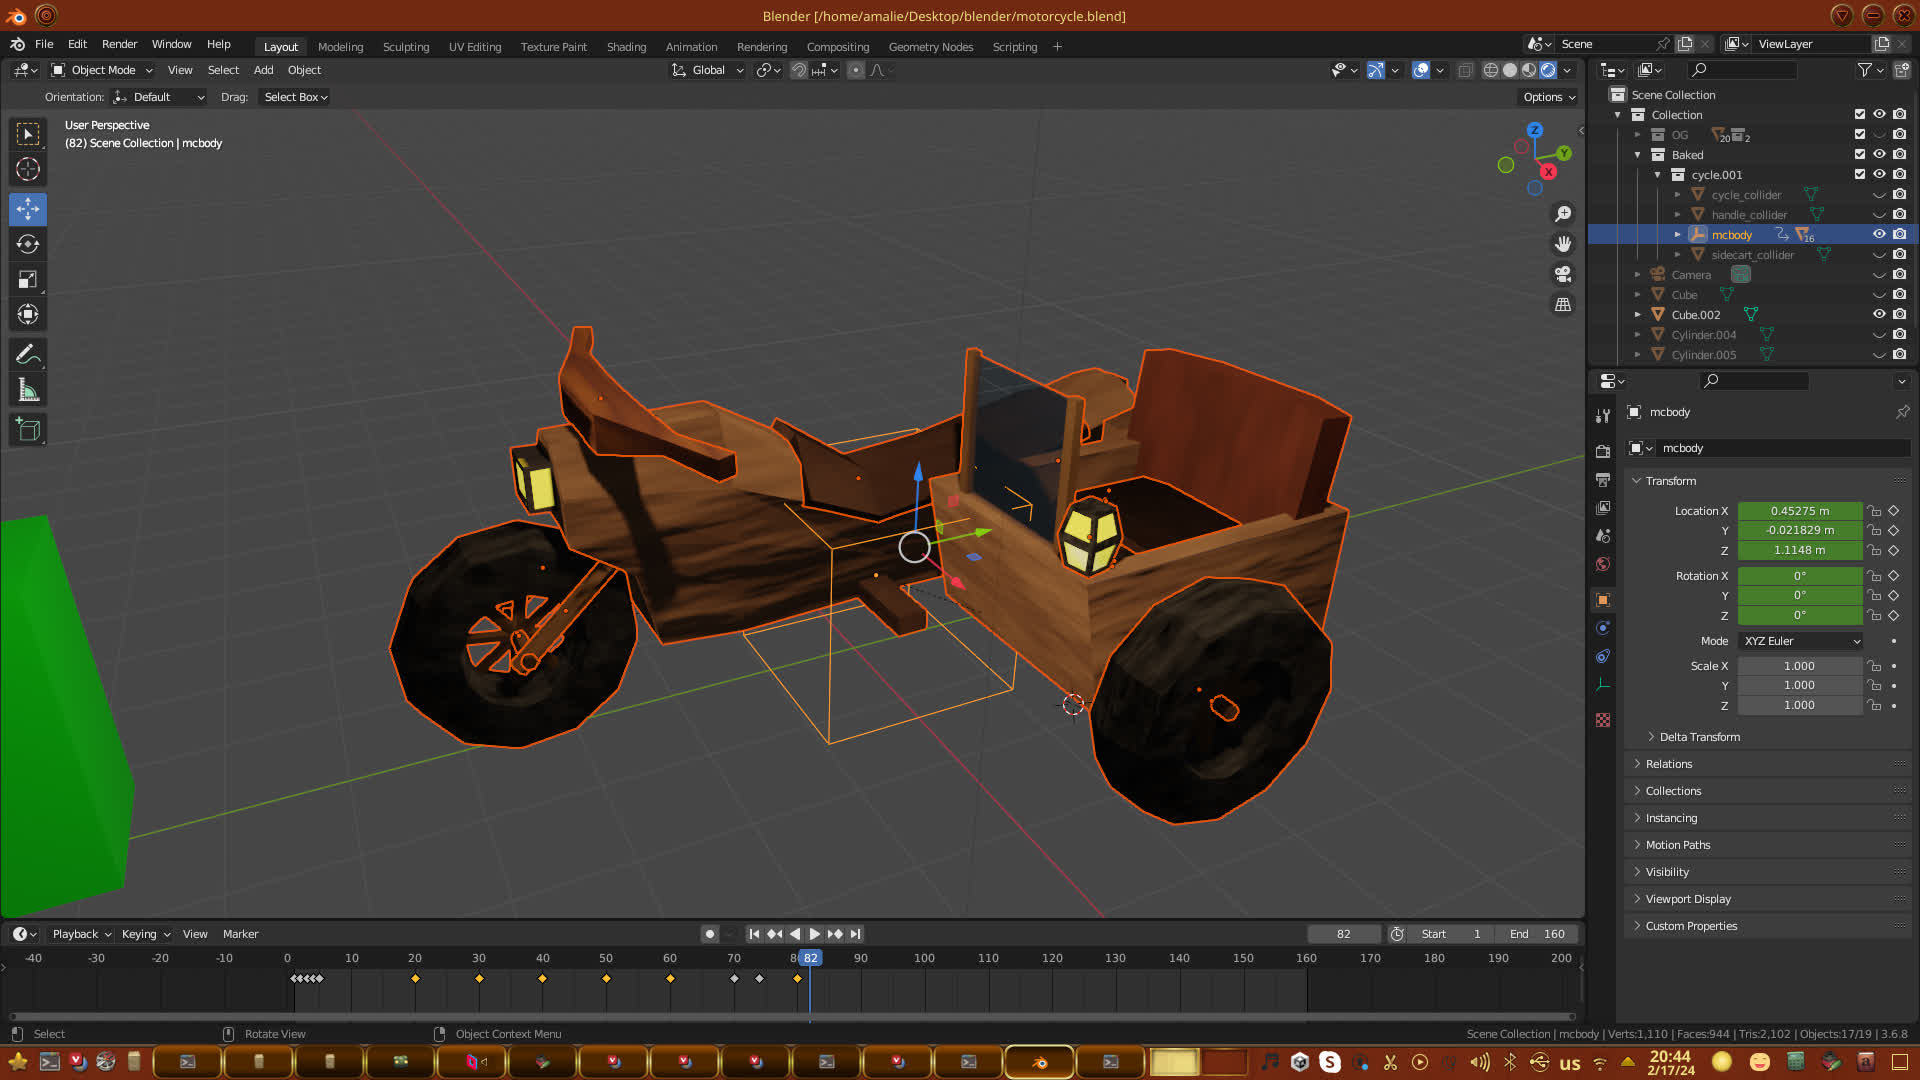Hide Cube.002 using its eye icon
Viewport: 1920px width, 1080px height.
tap(1879, 314)
